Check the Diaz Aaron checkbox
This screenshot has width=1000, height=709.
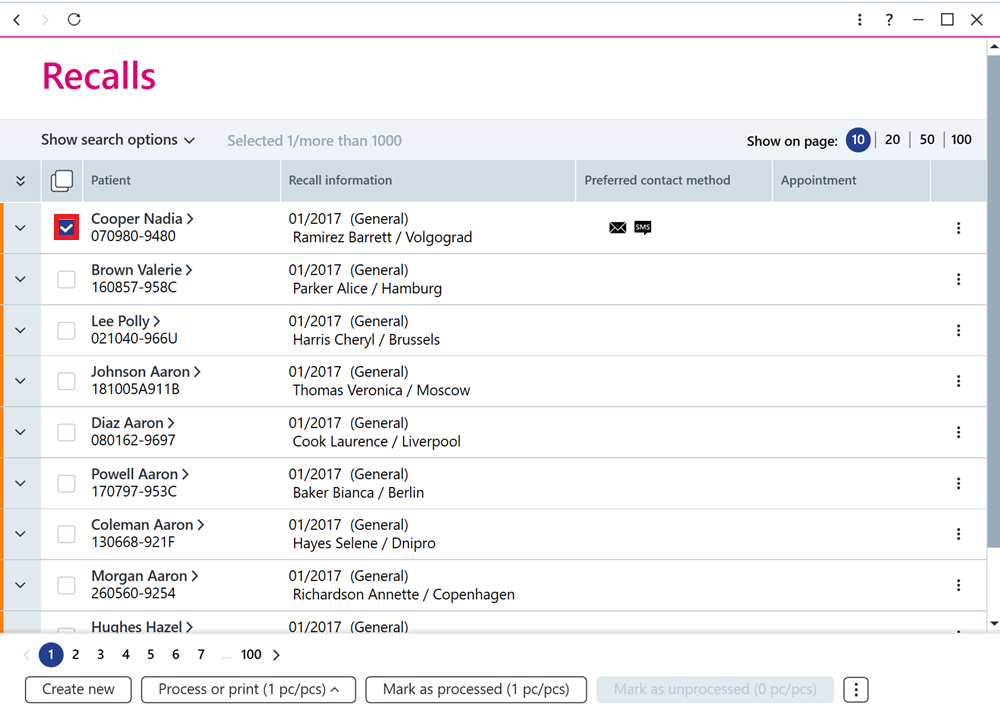click(x=66, y=432)
